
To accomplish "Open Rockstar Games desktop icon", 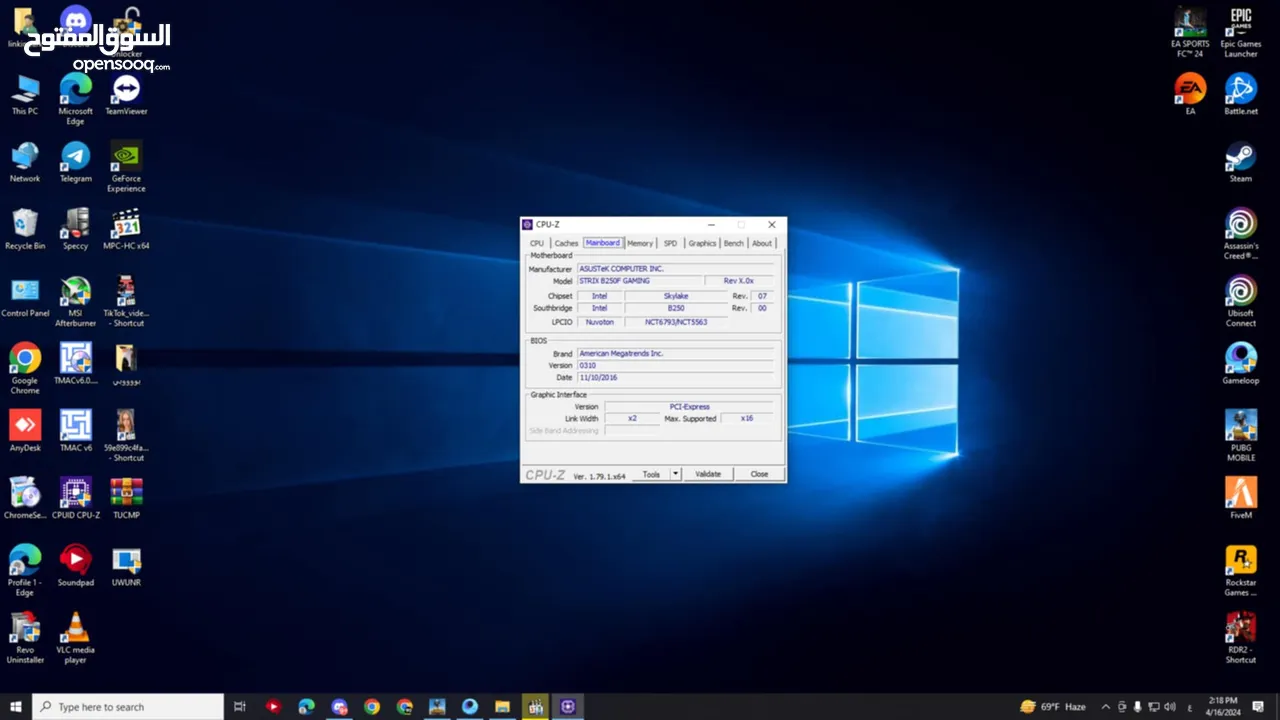I will pos(1241,571).
